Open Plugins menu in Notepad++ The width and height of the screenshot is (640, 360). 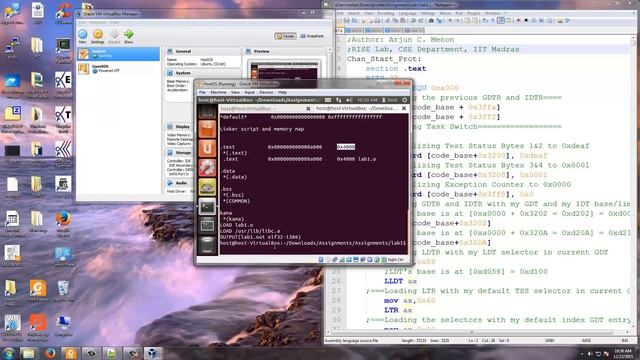click(x=473, y=13)
